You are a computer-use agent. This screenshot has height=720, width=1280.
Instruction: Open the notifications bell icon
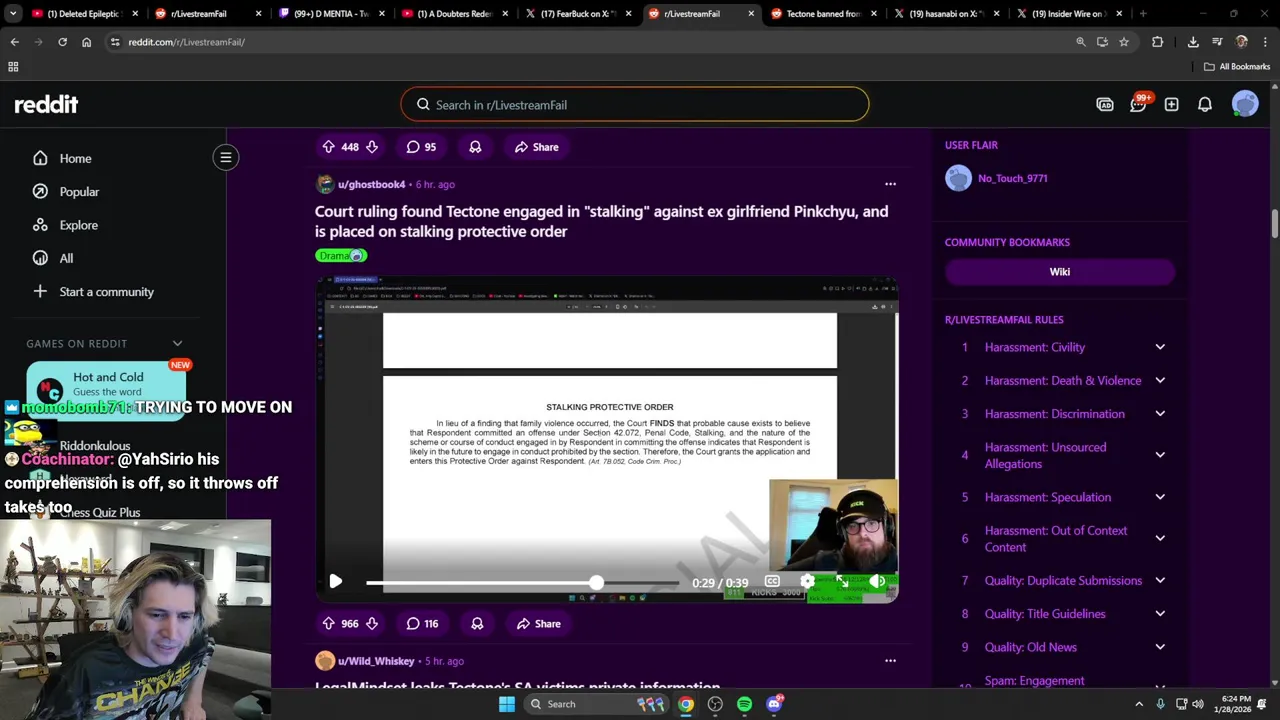pyautogui.click(x=1205, y=105)
